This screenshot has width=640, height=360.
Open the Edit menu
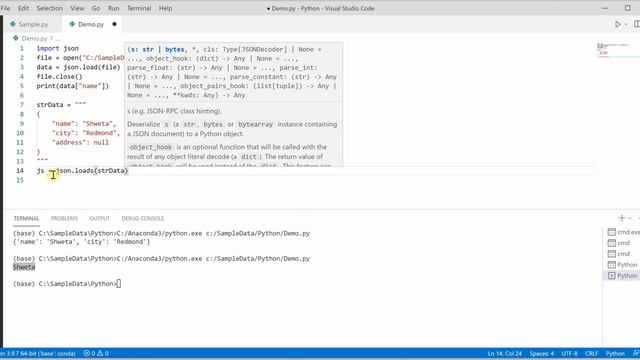click(23, 8)
